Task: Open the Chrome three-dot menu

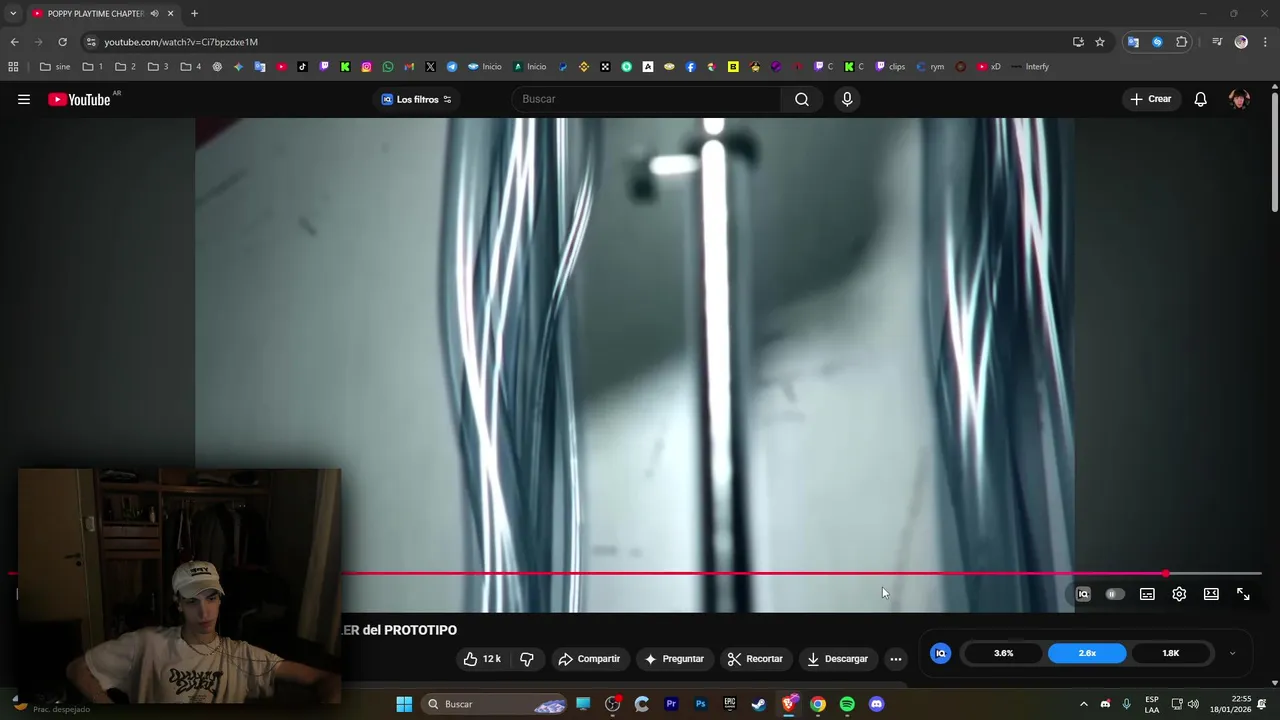Action: pyautogui.click(x=1265, y=42)
